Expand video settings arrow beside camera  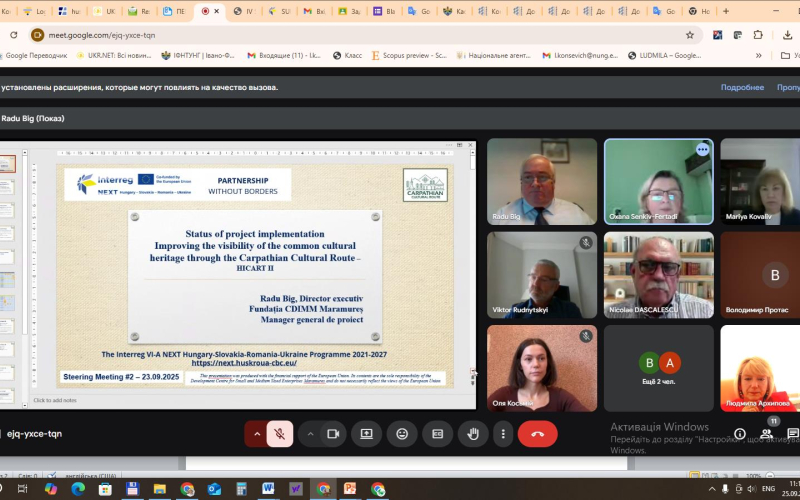point(310,434)
